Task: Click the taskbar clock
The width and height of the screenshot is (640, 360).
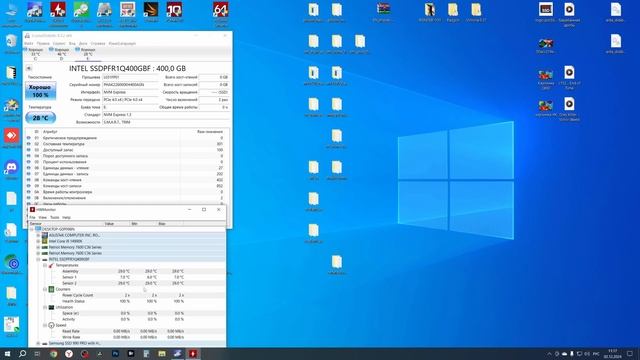Action: click(x=612, y=354)
